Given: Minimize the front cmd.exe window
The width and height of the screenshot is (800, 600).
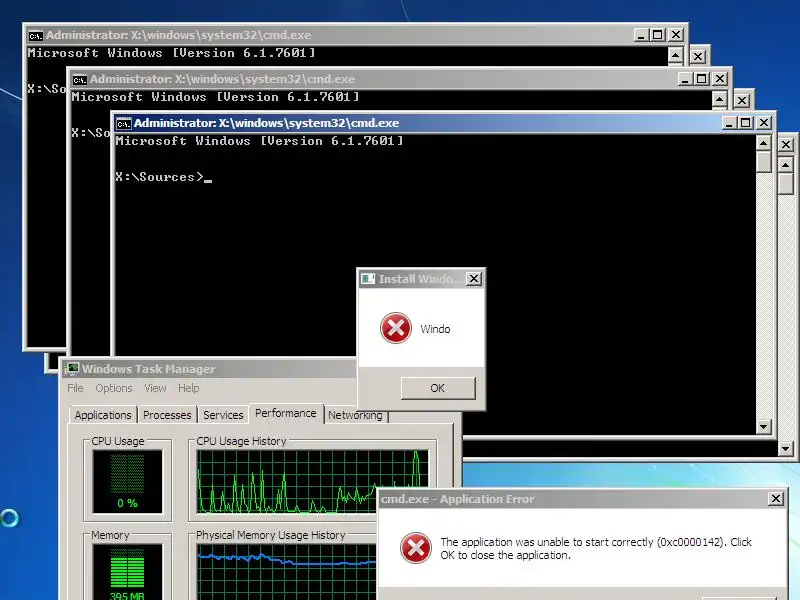Looking at the screenshot, I should (x=729, y=123).
